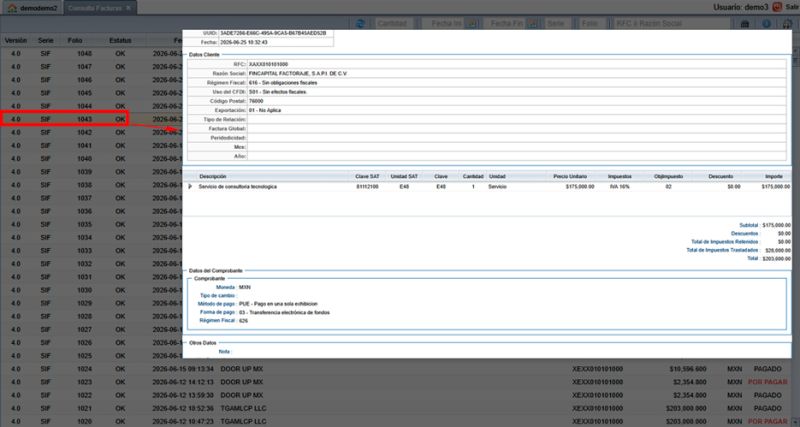Viewport: 800px width, 427px height.
Task: Open the Fecha Ini calendar picker icon
Action: click(472, 23)
